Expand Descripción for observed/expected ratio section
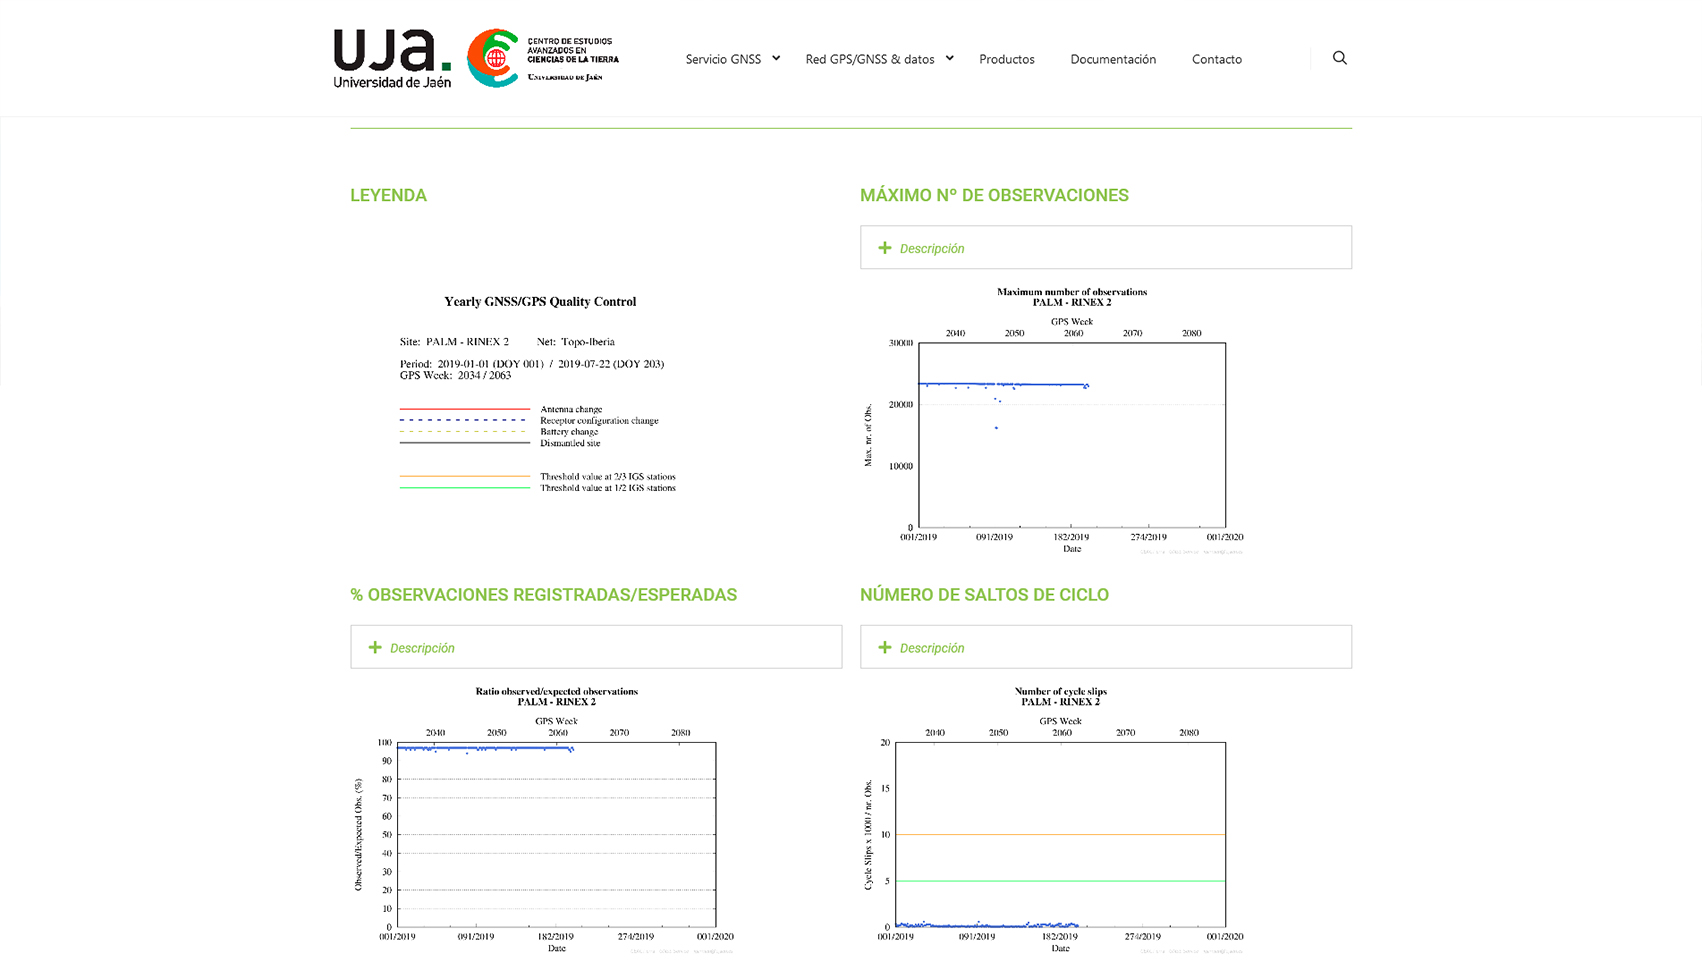Screen dimensions: 1702x966 422,648
